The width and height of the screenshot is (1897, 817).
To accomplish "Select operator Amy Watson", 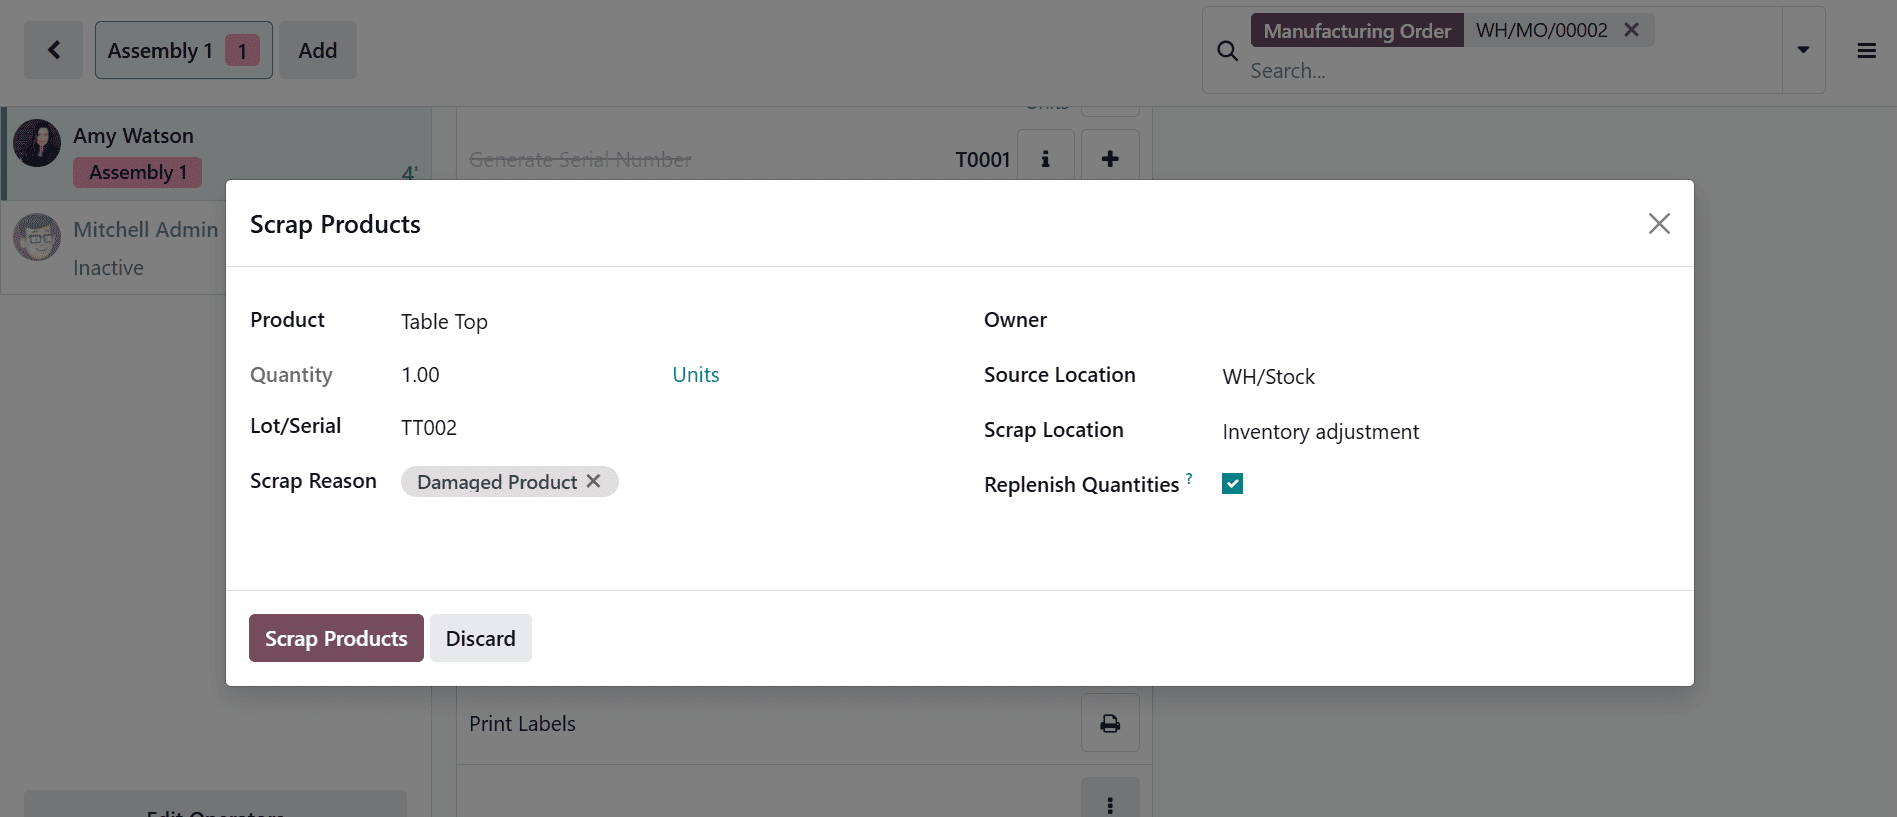I will pos(216,154).
